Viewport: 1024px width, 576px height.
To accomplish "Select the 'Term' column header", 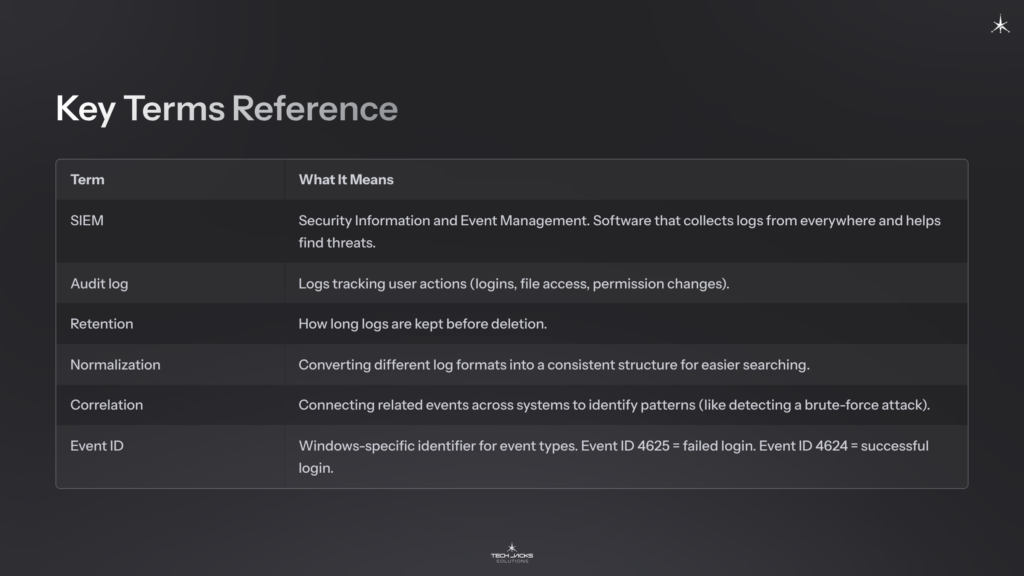I will pyautogui.click(x=86, y=179).
